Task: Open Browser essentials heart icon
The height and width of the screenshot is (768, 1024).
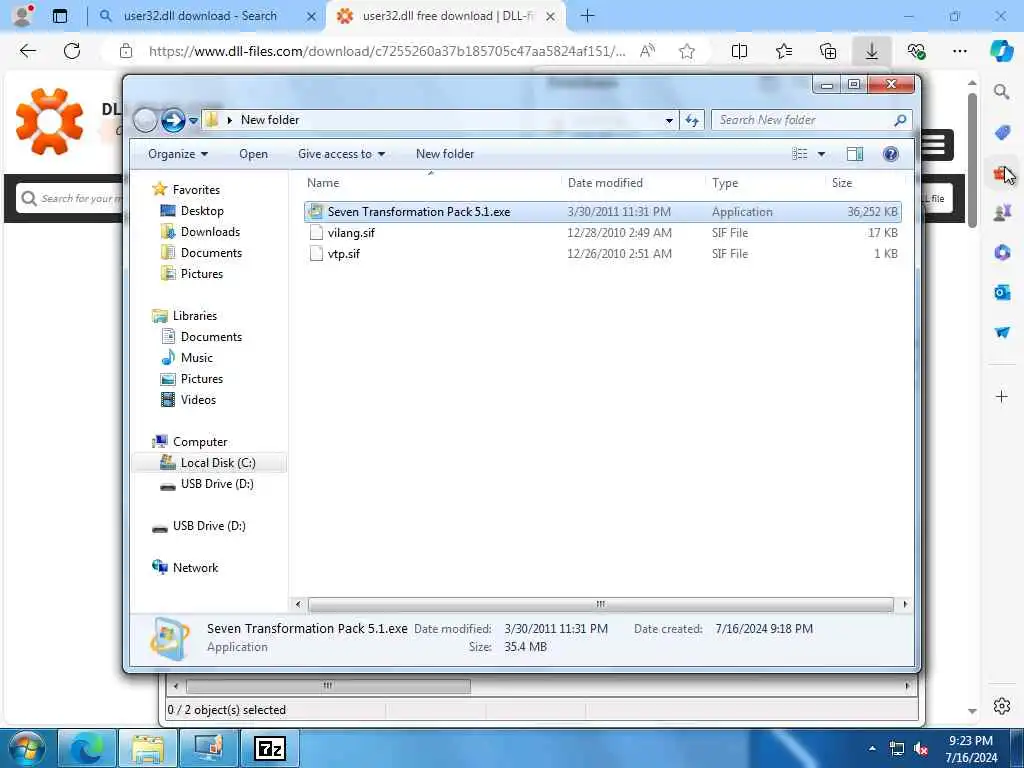Action: click(916, 51)
